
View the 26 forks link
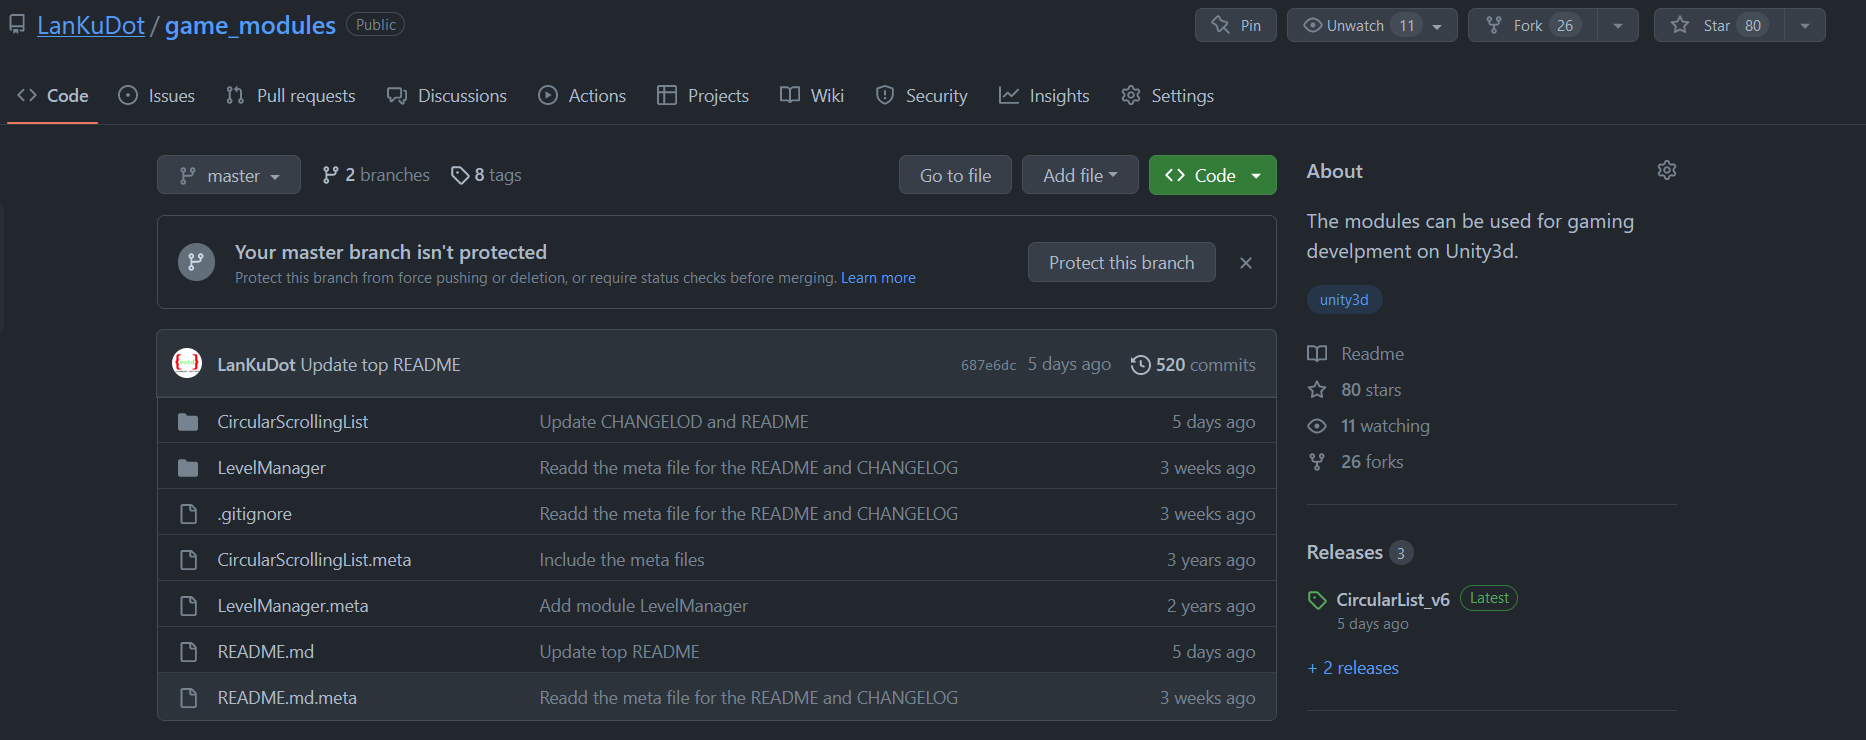click(1356, 462)
